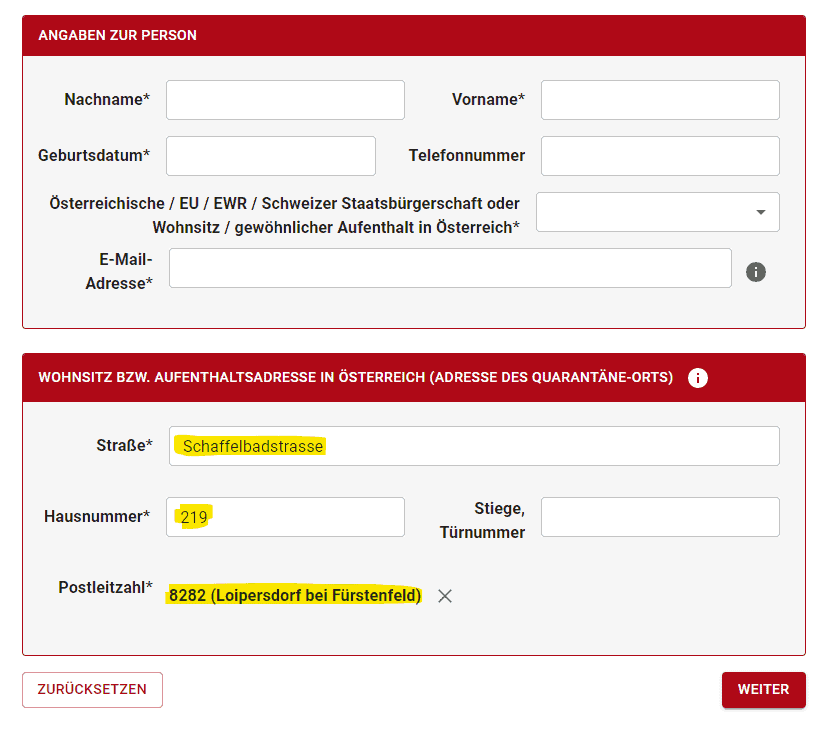
Task: Clear the selected Postleitzahl with X icon
Action: click(445, 596)
